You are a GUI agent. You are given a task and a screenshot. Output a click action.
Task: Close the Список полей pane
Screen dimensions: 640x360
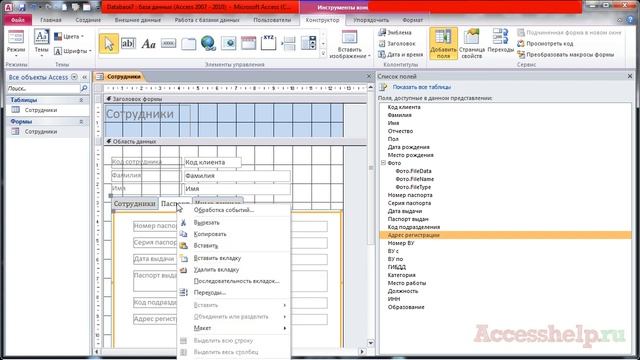(x=630, y=76)
